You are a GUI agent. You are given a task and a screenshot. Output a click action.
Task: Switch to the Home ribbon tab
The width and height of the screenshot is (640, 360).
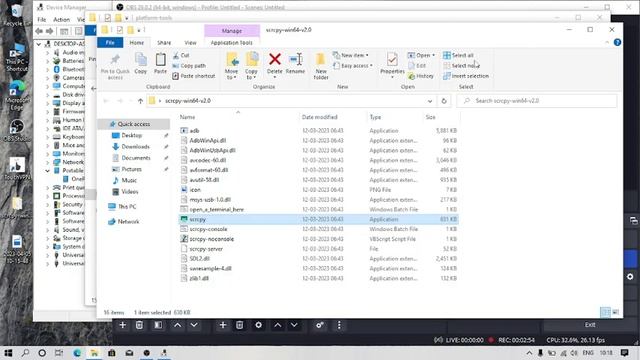(x=137, y=42)
